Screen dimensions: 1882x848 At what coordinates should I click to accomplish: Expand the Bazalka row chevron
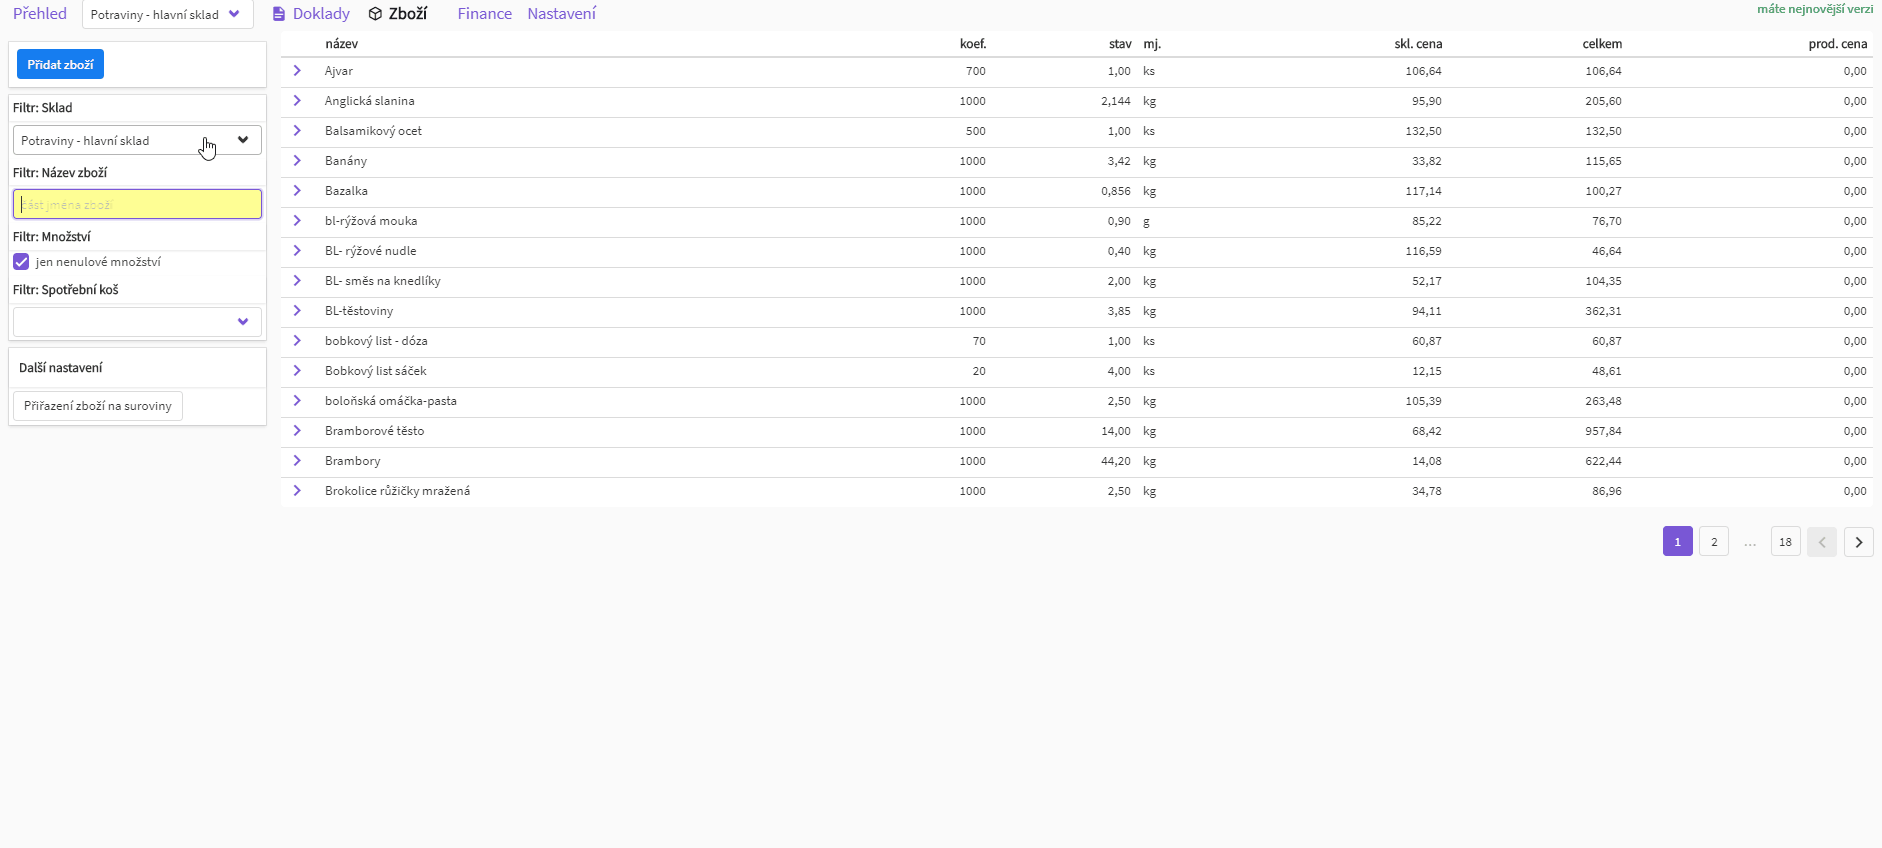(297, 191)
